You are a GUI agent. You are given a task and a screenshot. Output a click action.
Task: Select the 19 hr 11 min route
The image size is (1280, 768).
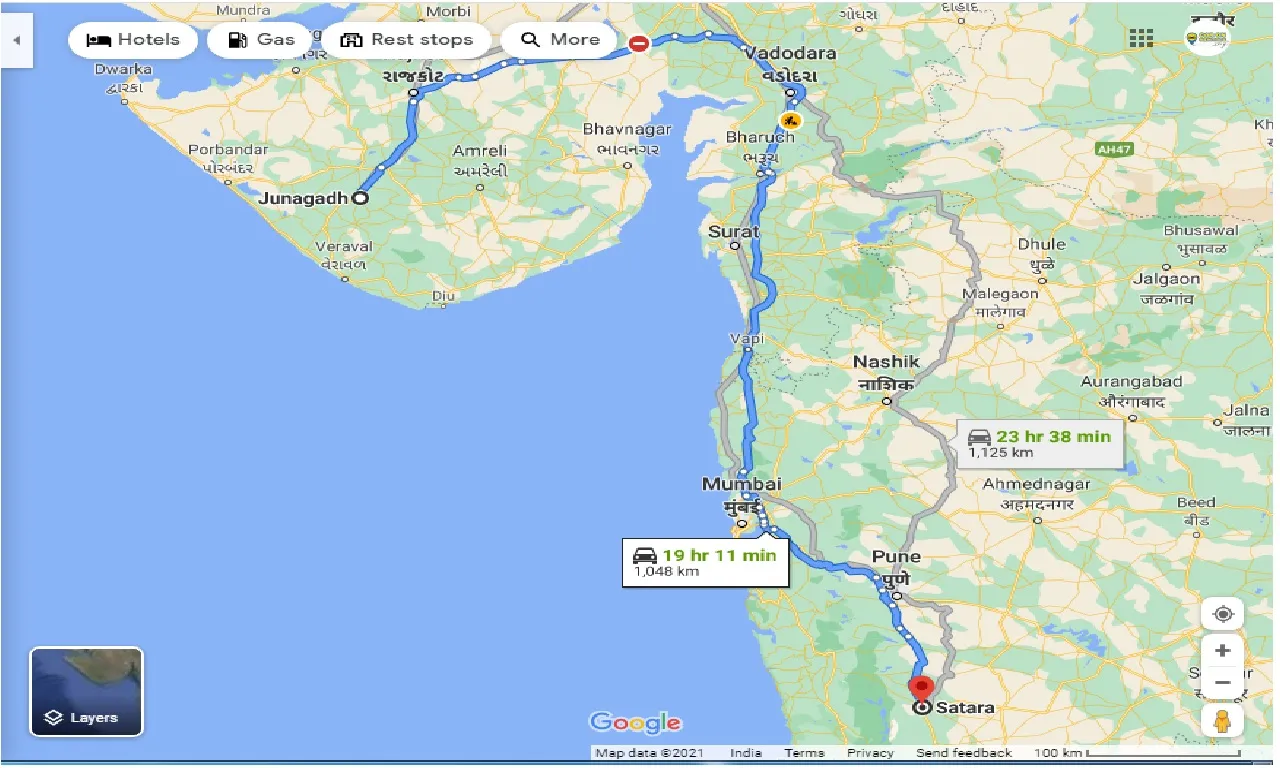coord(706,563)
